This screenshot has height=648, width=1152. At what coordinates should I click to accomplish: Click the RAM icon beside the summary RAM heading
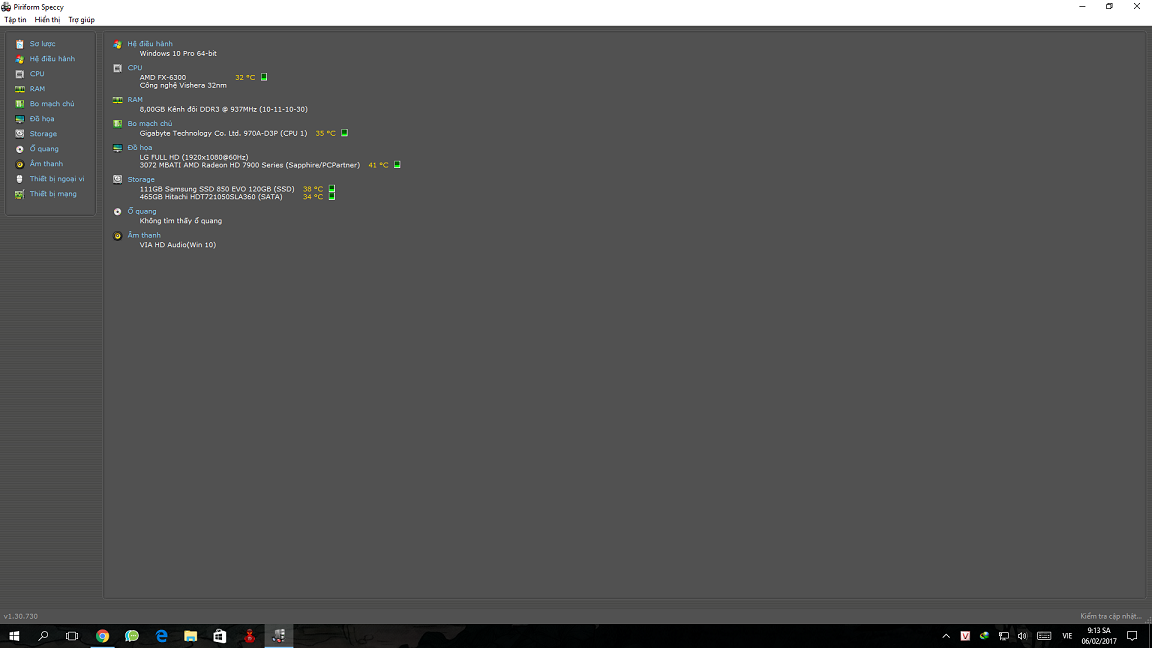[x=118, y=100]
